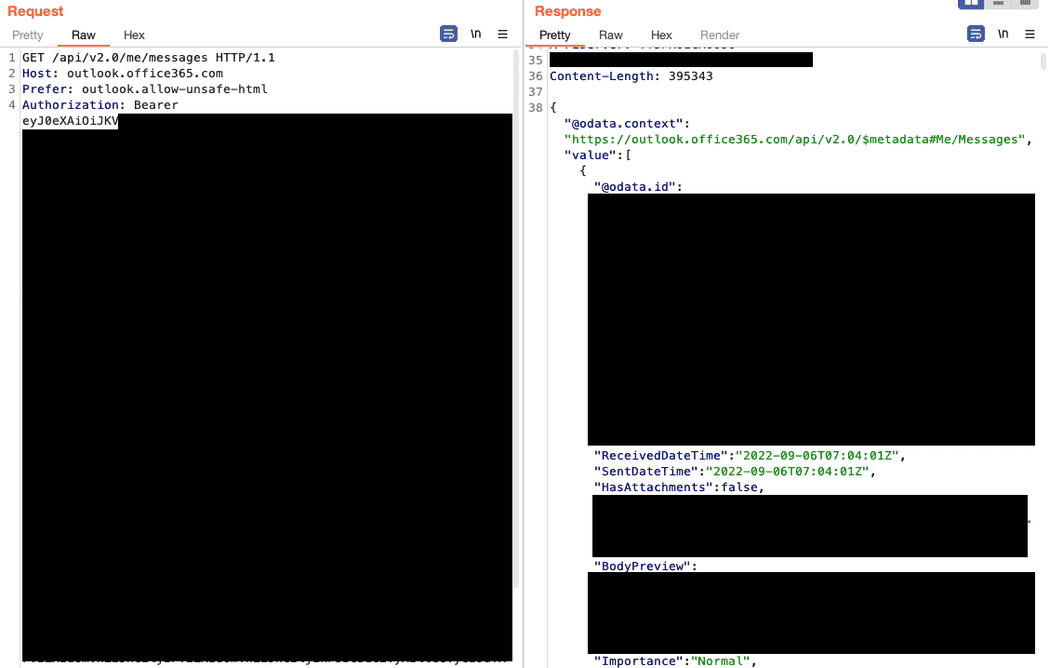Click the 'Response' panel heading
The height and width of the screenshot is (668, 1050).
pos(567,11)
